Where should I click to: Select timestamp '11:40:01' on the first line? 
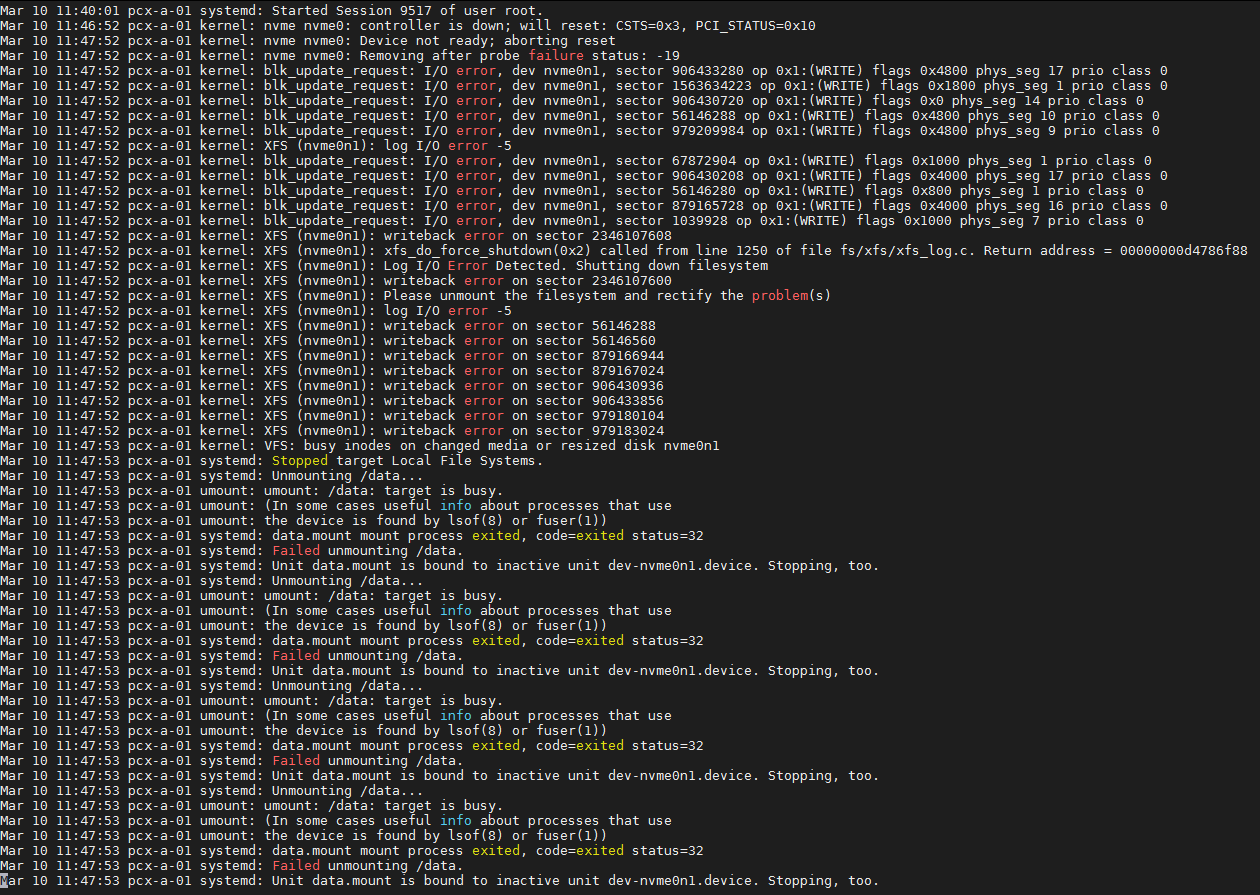pyautogui.click(x=88, y=10)
